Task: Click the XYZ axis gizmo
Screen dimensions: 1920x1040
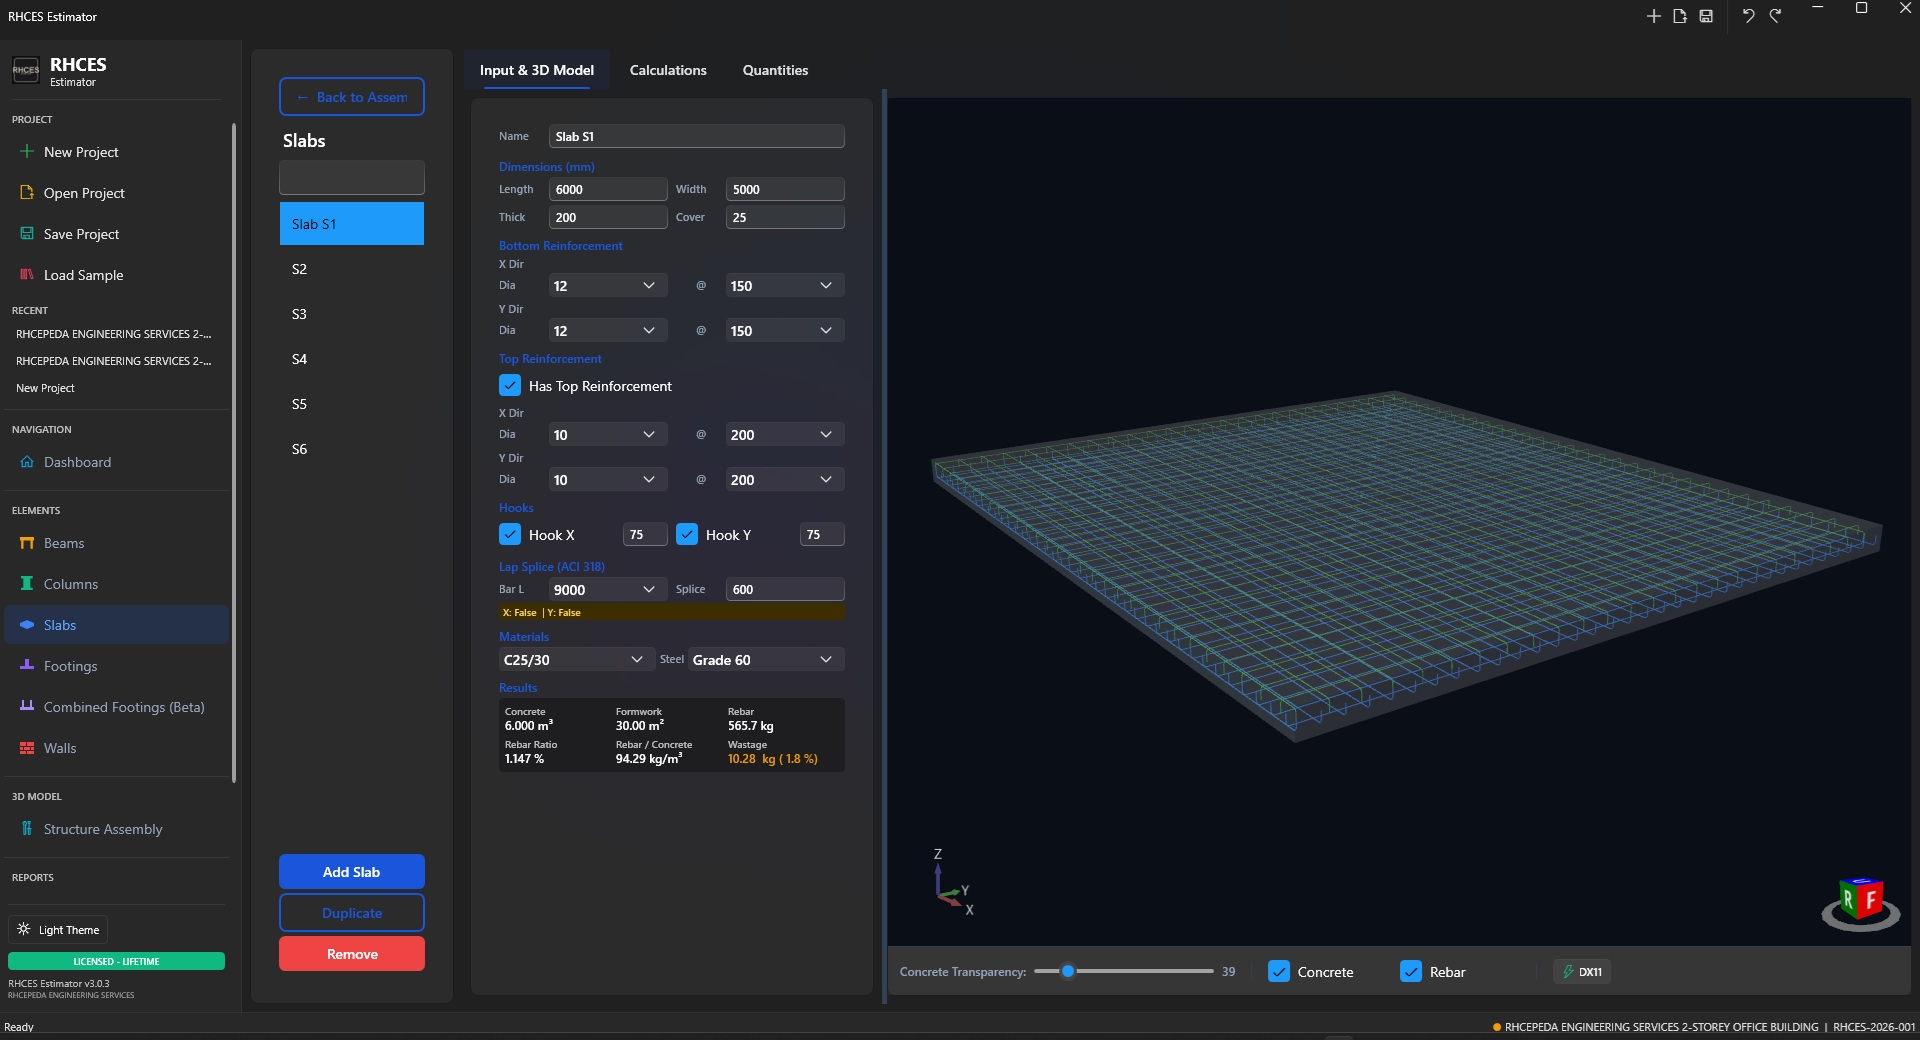Action: tap(951, 883)
